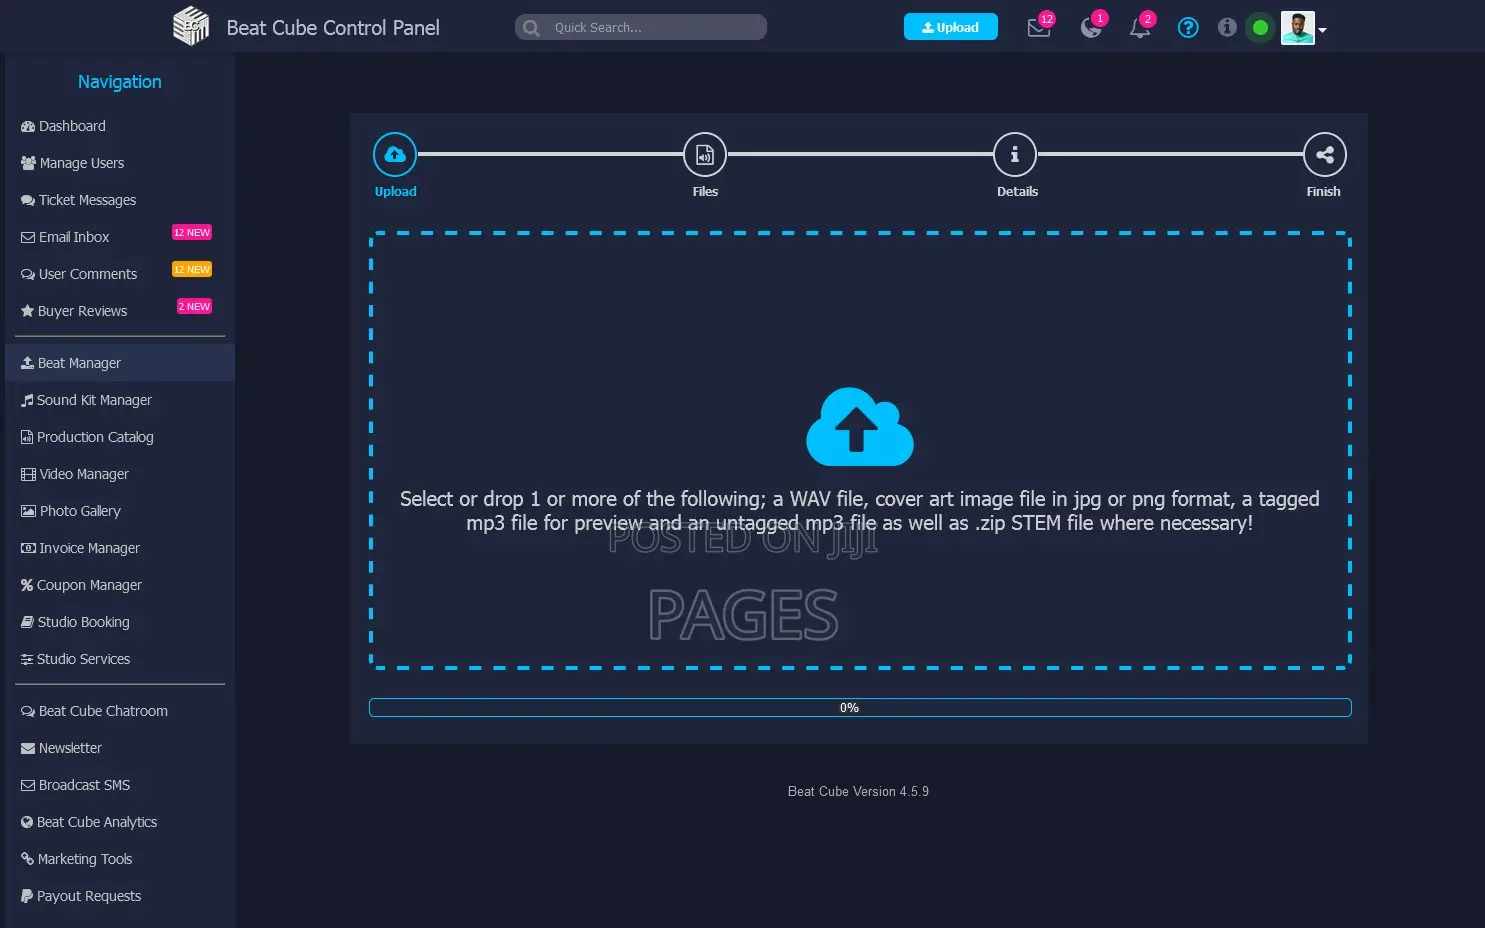This screenshot has height=928, width=1485.
Task: Open the comments icon with badge 1
Action: [1091, 28]
